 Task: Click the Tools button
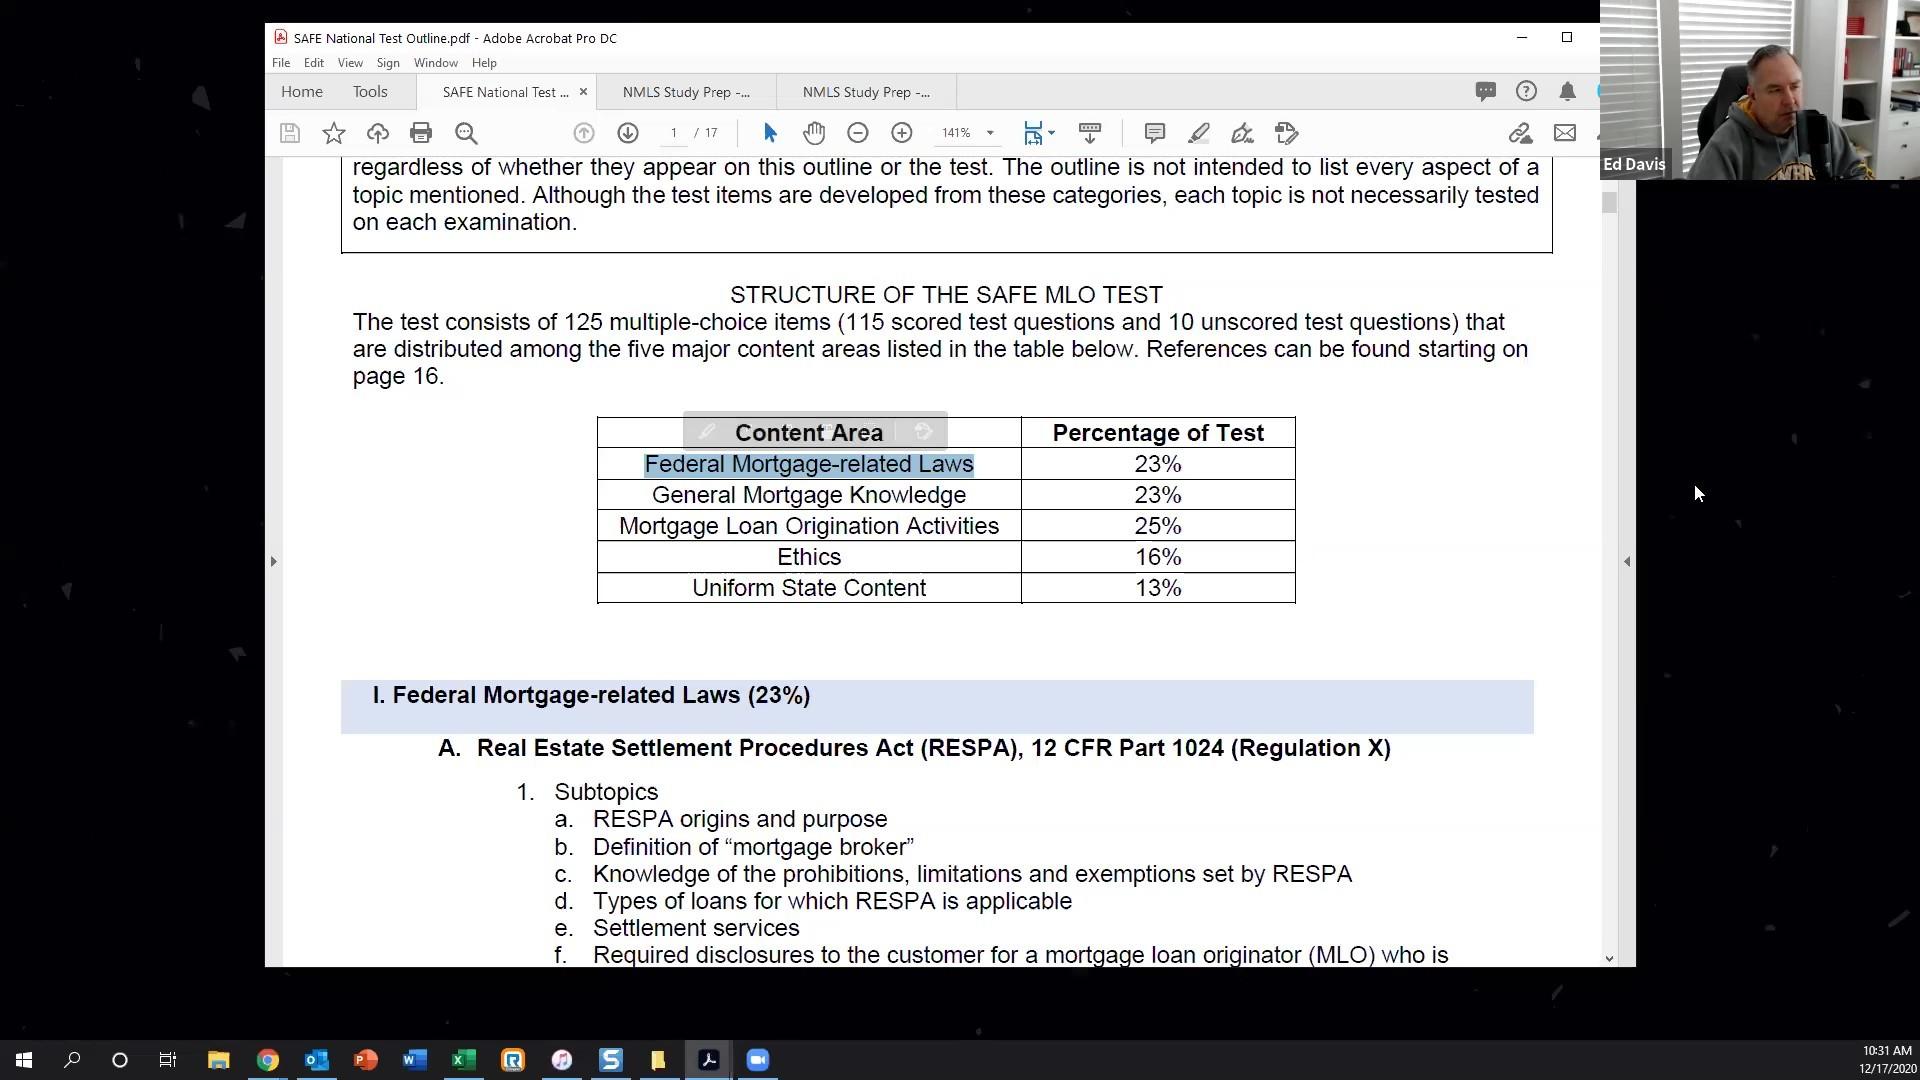pos(369,92)
